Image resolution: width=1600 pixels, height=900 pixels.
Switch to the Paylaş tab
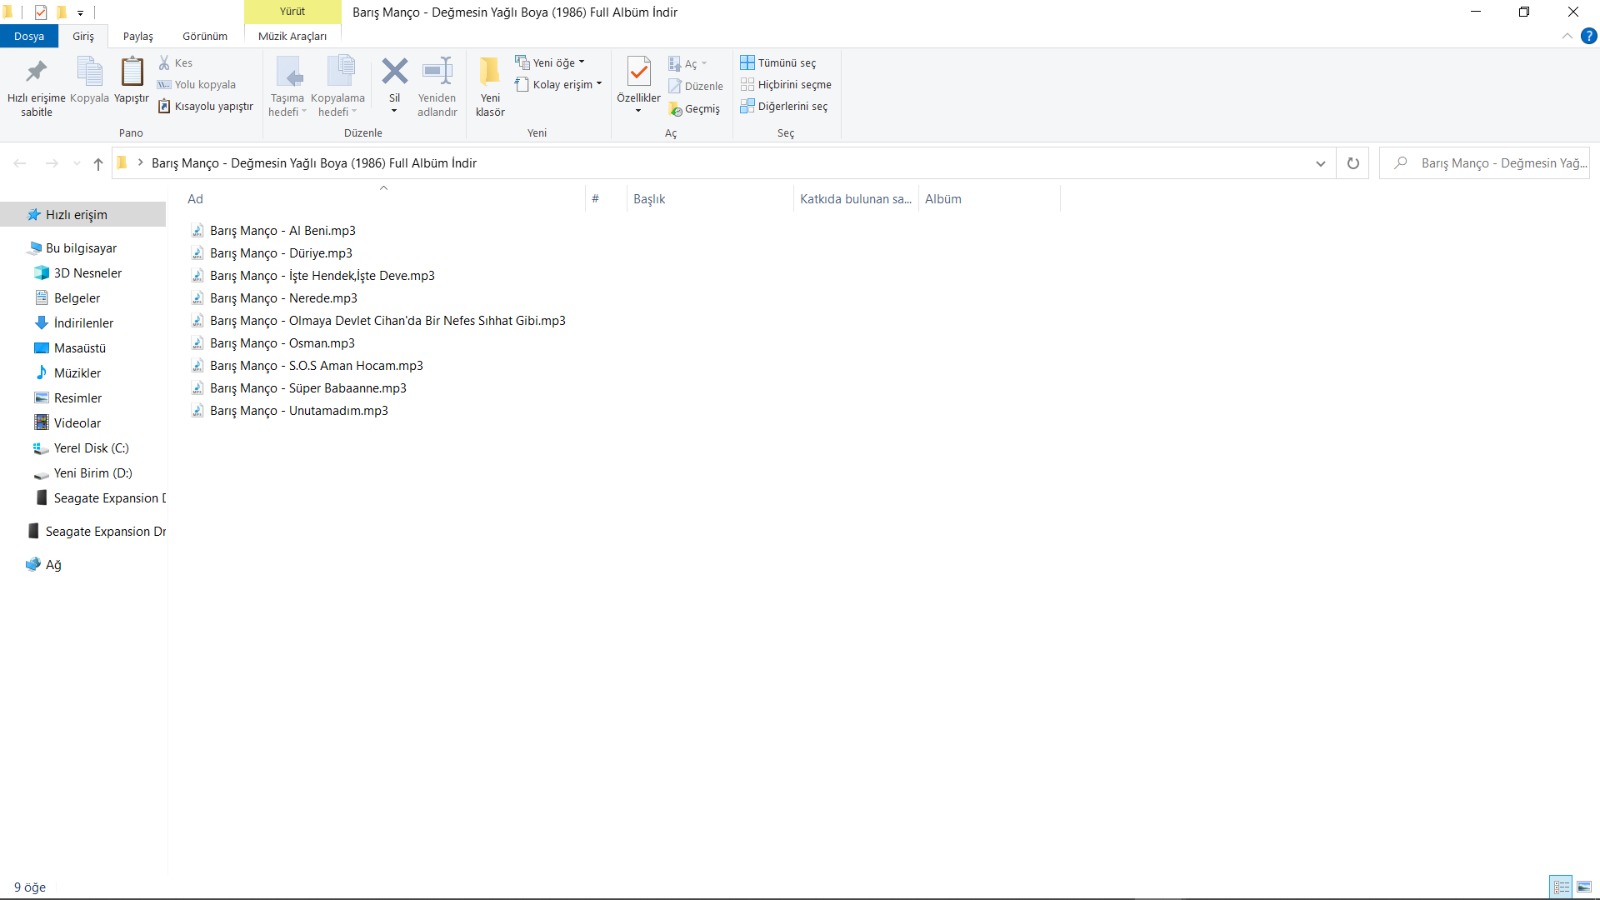pos(138,36)
